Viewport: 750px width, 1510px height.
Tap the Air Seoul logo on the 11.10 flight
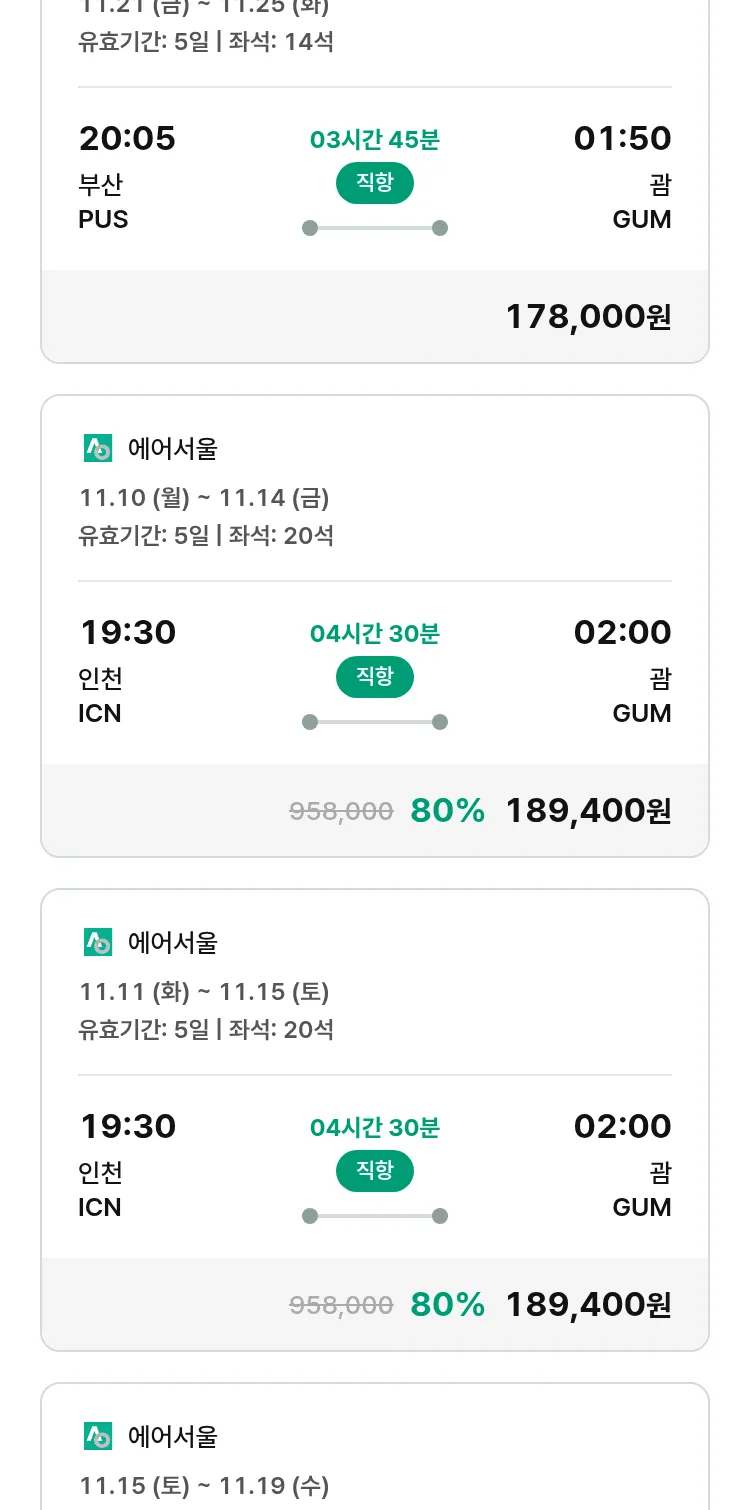coord(98,449)
